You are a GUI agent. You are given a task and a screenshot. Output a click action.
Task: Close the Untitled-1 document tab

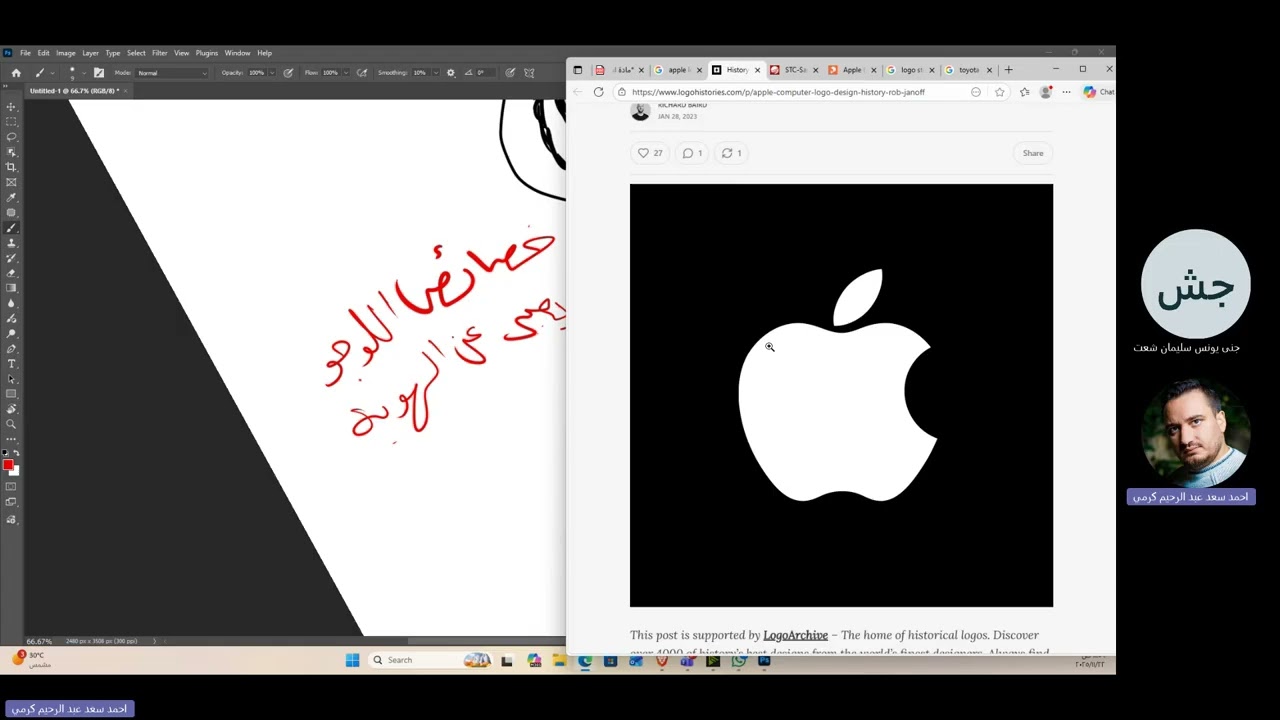[125, 91]
